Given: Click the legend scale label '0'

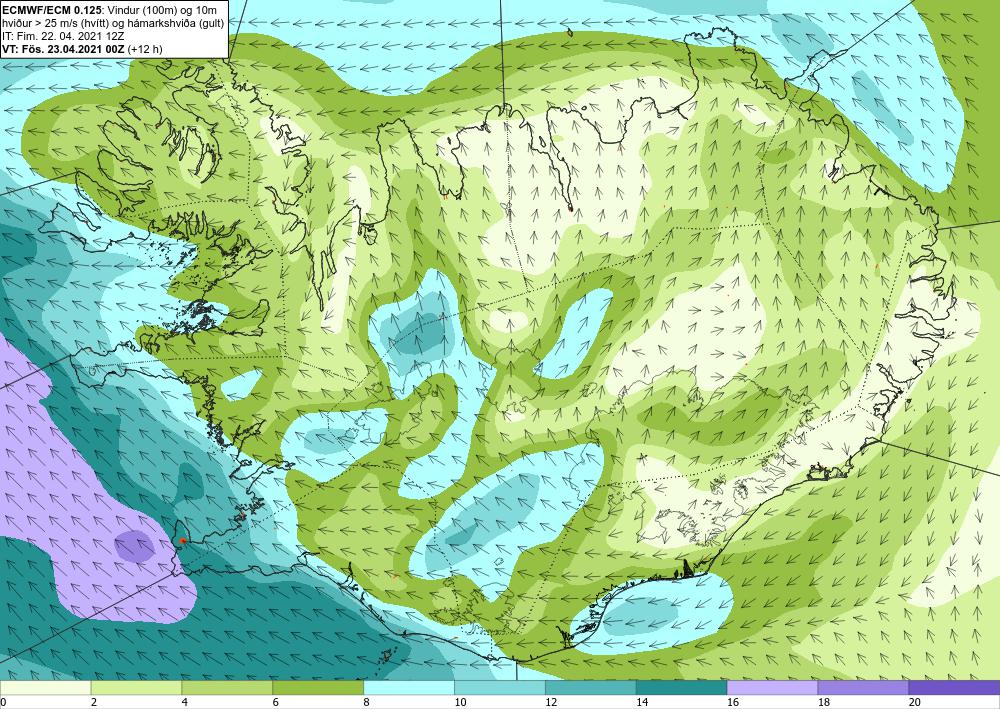Looking at the screenshot, I should pyautogui.click(x=3, y=702).
